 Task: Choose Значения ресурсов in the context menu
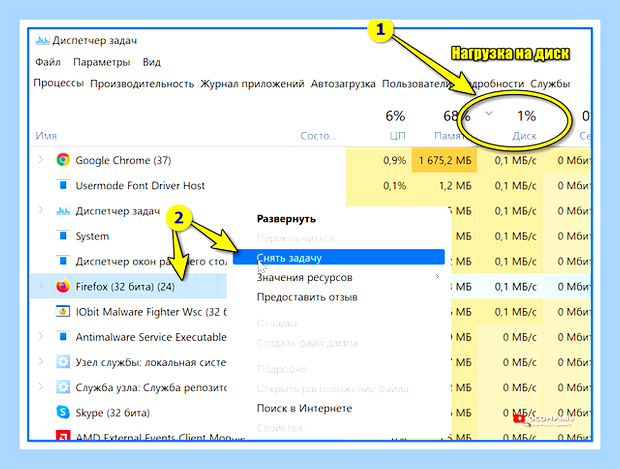click(x=304, y=278)
